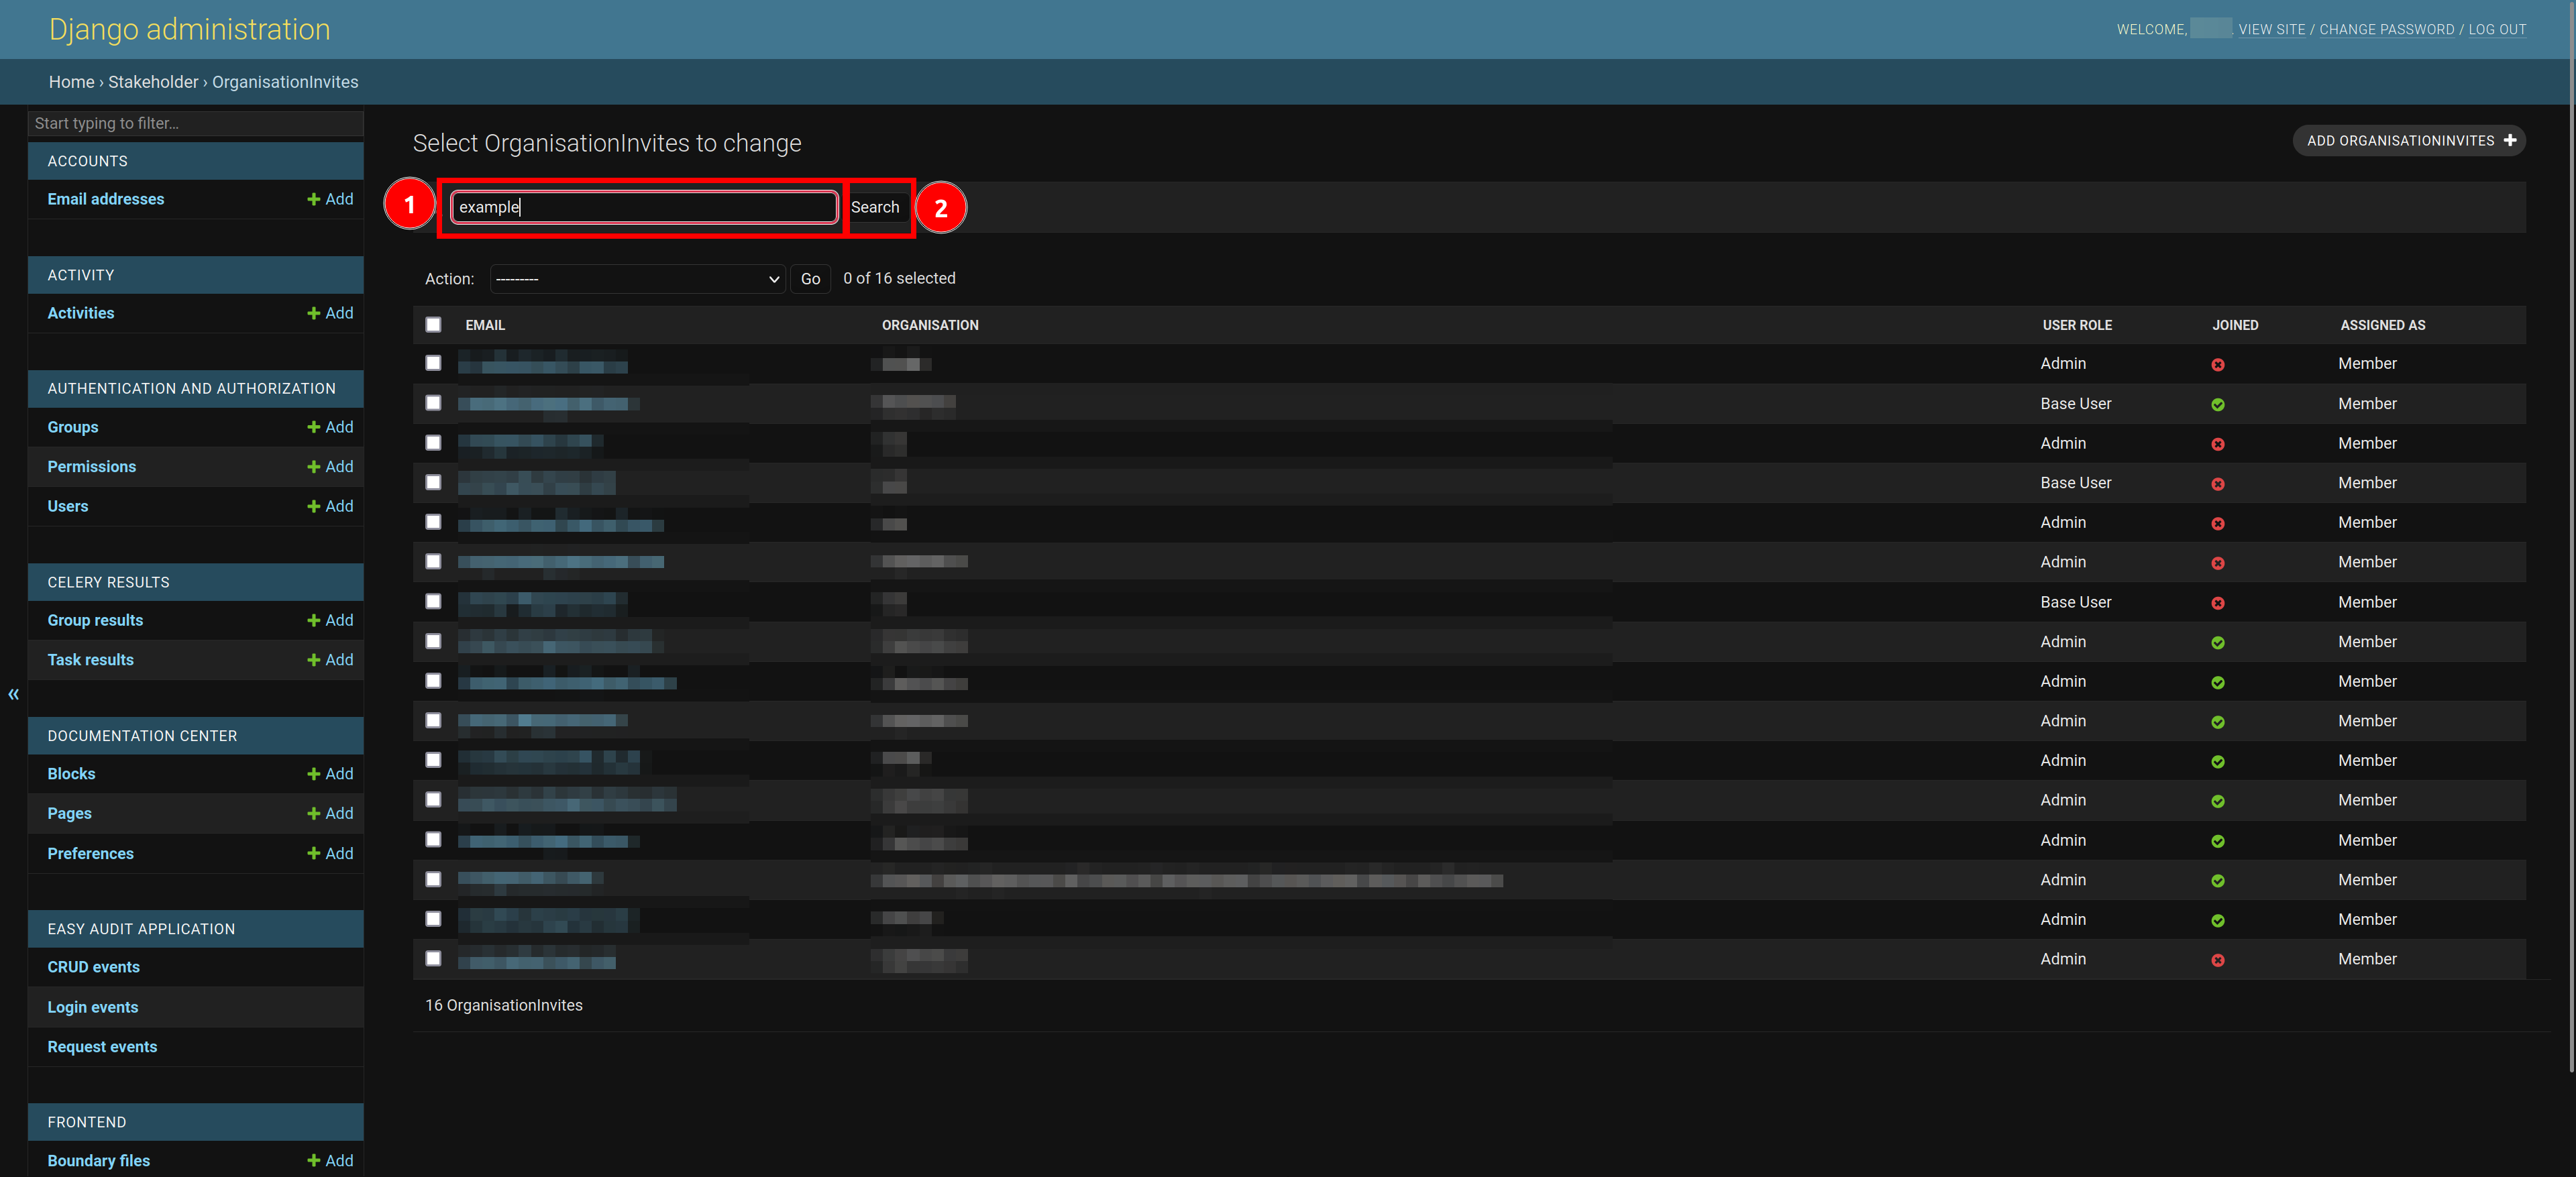Open the Users sidebar link

(x=68, y=506)
